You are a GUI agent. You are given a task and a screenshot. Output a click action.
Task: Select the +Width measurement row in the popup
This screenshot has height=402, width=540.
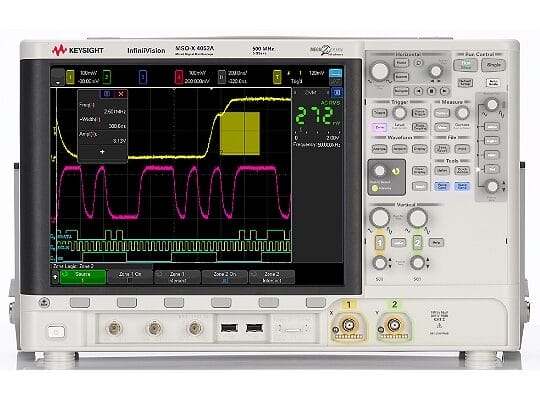[x=103, y=123]
